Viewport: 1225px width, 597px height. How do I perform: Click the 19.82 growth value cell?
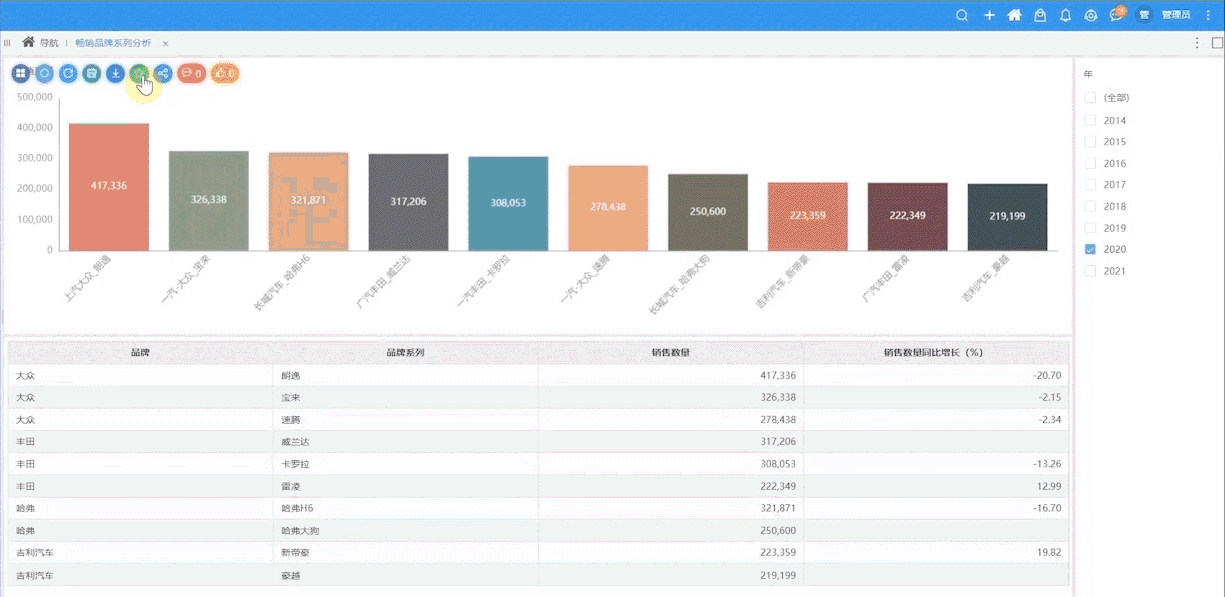pos(936,552)
